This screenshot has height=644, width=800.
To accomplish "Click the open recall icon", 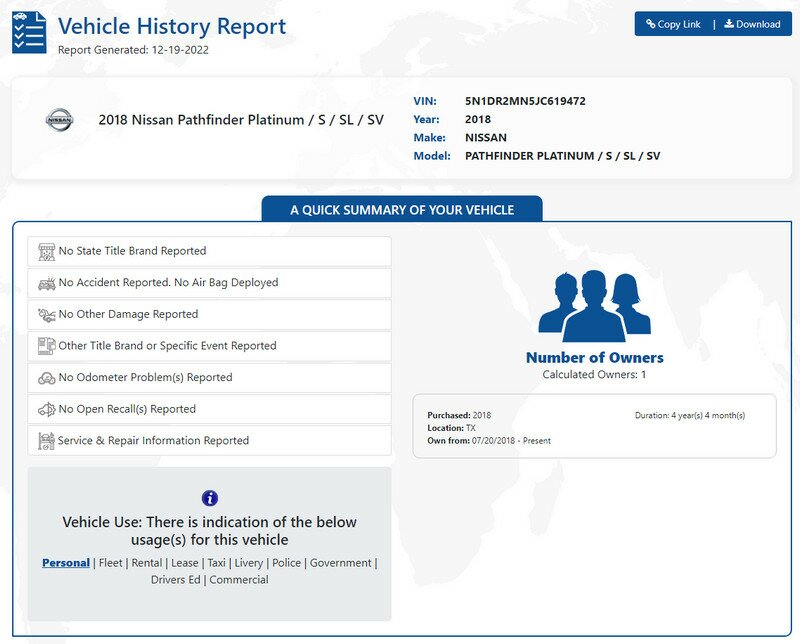I will [46, 409].
